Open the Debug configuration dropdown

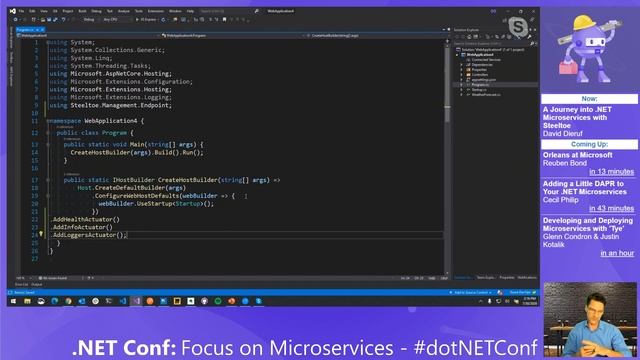tap(90, 19)
